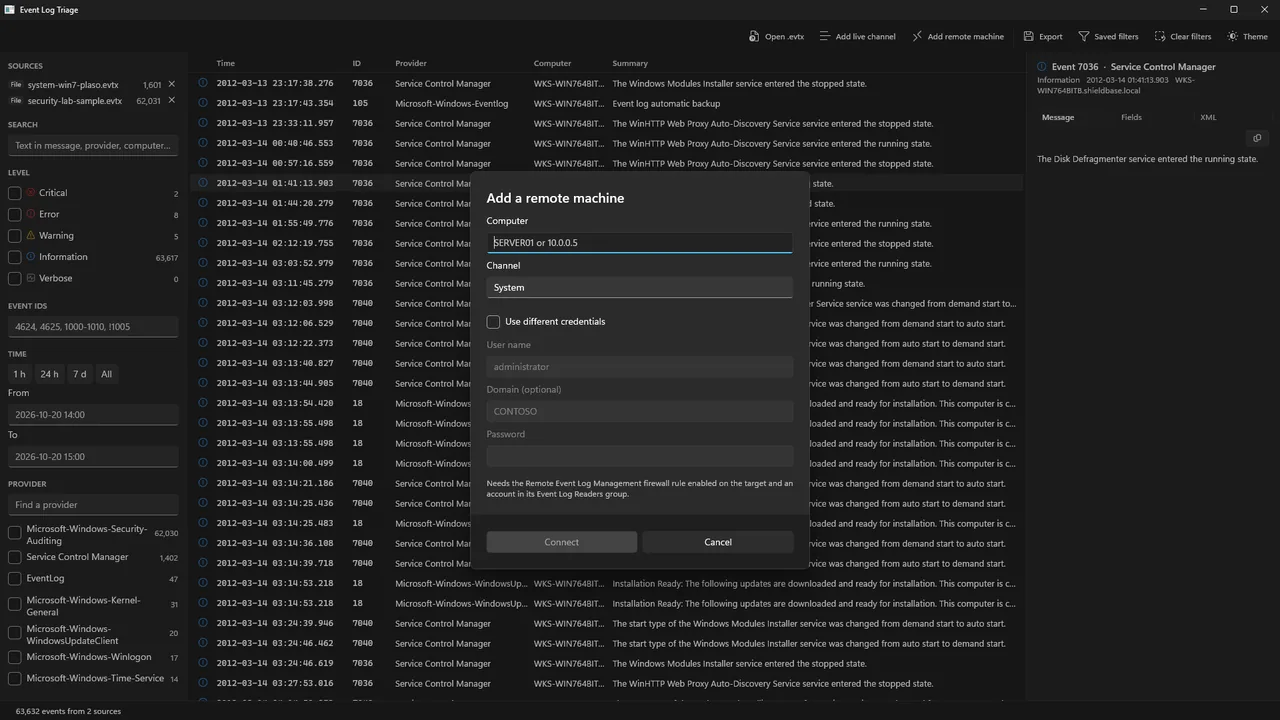Check the EventLog provider filter
Screen dimensions: 1280x720
click(15, 579)
